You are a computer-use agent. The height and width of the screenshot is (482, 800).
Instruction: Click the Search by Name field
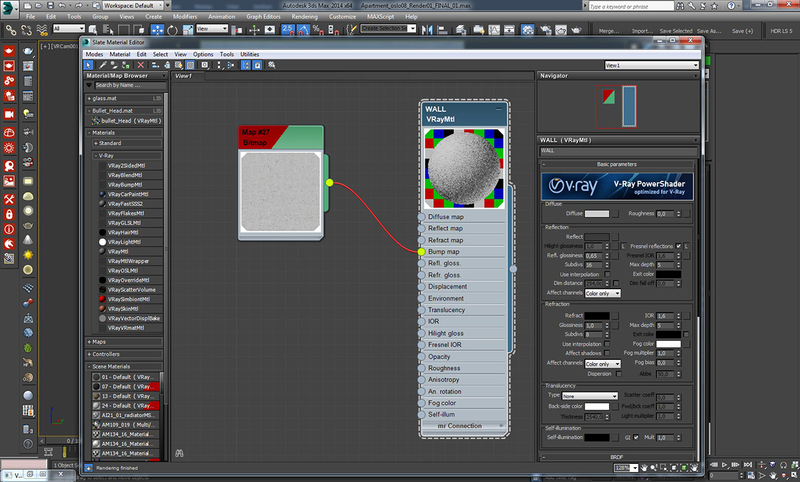click(x=130, y=85)
